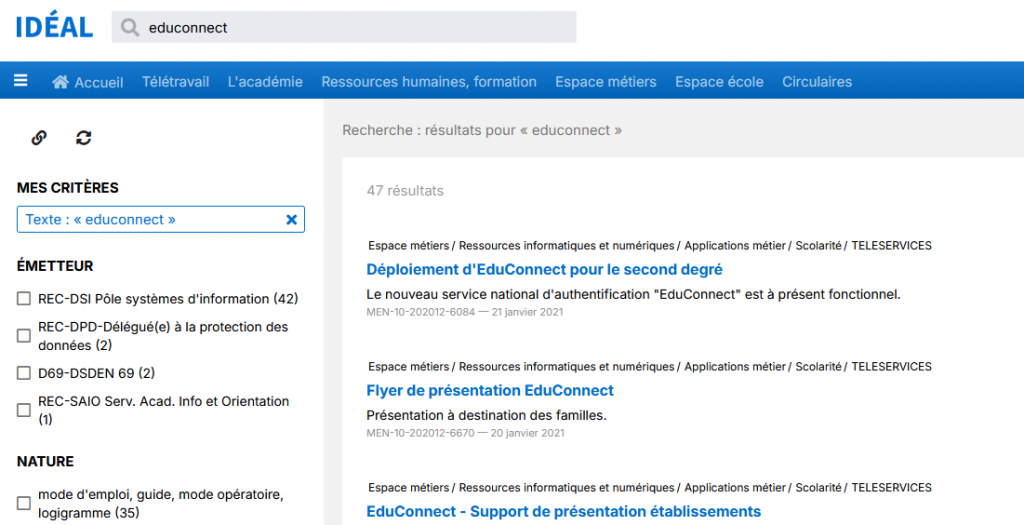Expand the Espace métiers menu

pos(606,82)
